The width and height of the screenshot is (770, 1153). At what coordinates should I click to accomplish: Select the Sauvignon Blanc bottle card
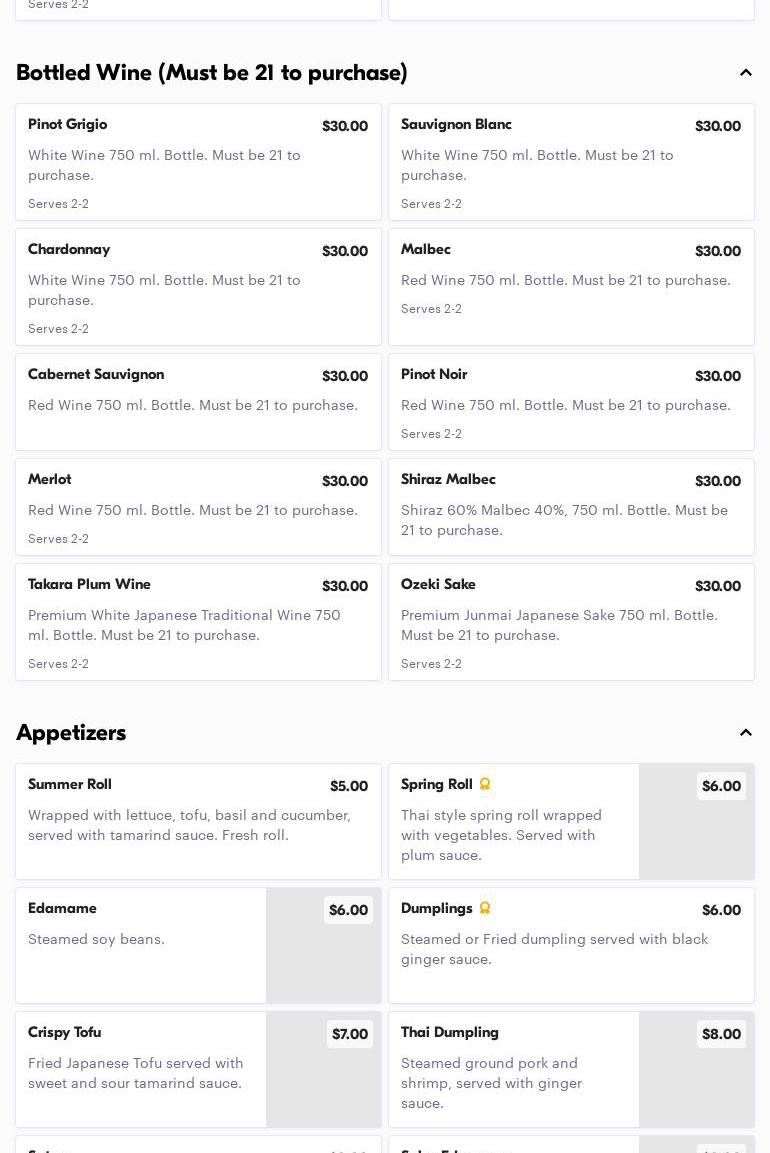tap(571, 162)
